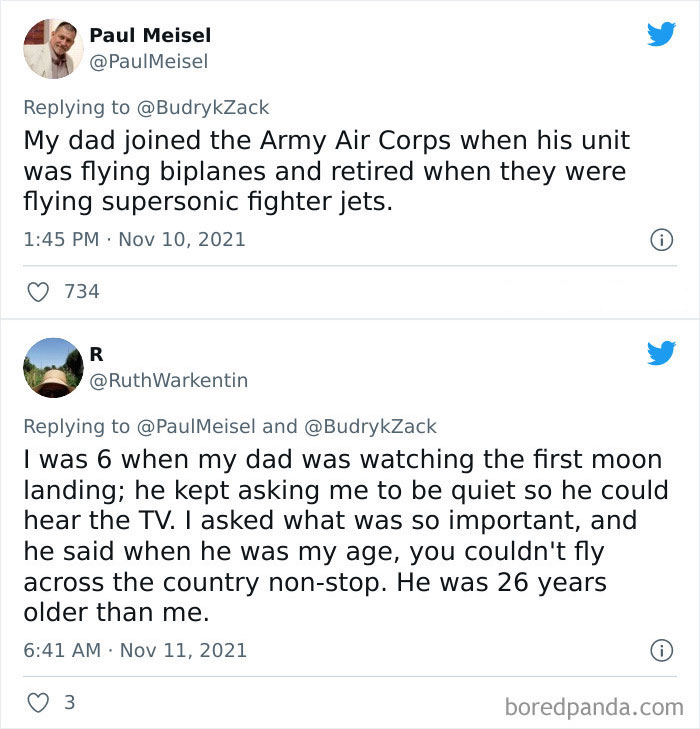Like Ruth Warkentin's tweet with the heart icon
The width and height of the screenshot is (700, 729).
(38, 703)
